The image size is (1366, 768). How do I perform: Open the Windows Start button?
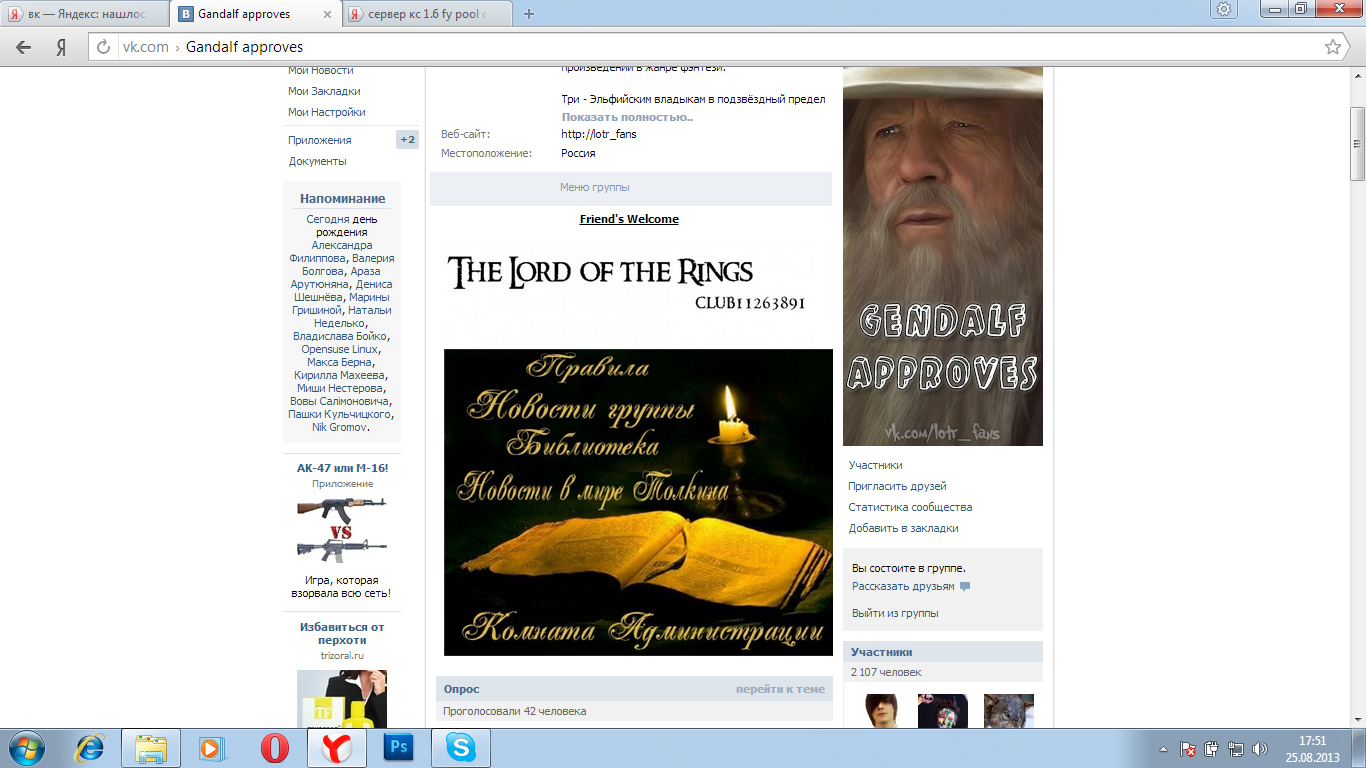[26, 748]
